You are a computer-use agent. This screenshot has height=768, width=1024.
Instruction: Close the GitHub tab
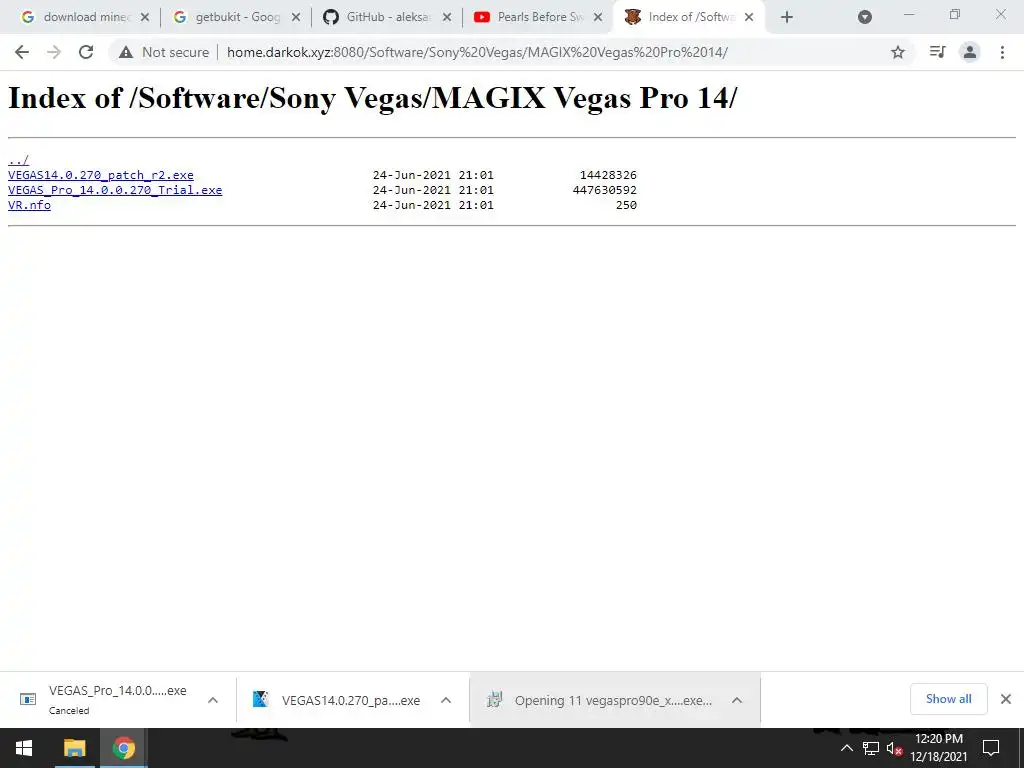click(447, 17)
